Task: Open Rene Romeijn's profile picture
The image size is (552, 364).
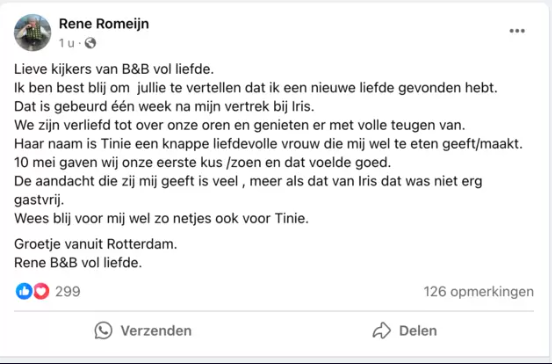Action: click(32, 32)
